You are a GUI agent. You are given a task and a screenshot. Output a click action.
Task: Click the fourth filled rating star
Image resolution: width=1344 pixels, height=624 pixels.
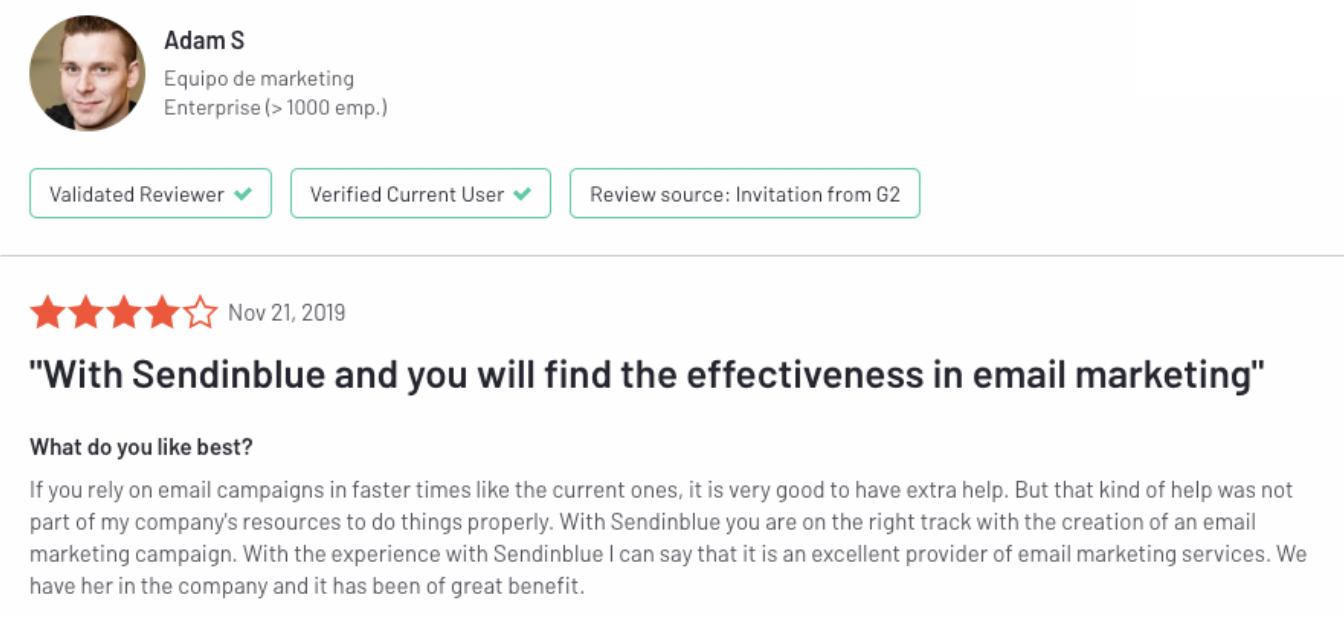pyautogui.click(x=162, y=313)
